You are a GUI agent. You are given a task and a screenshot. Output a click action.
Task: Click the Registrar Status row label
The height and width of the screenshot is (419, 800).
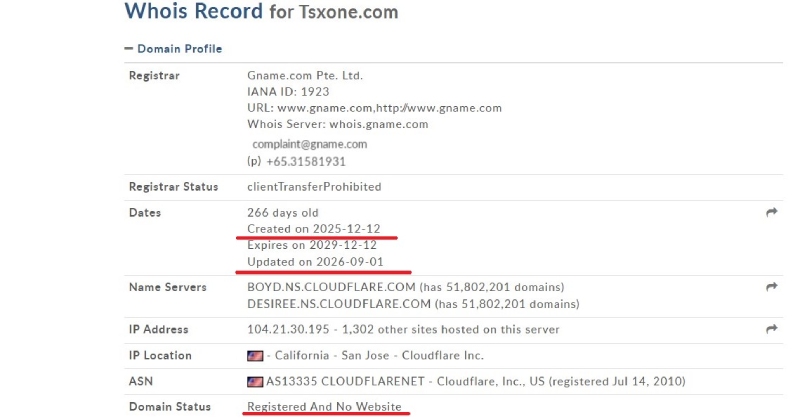[173, 187]
